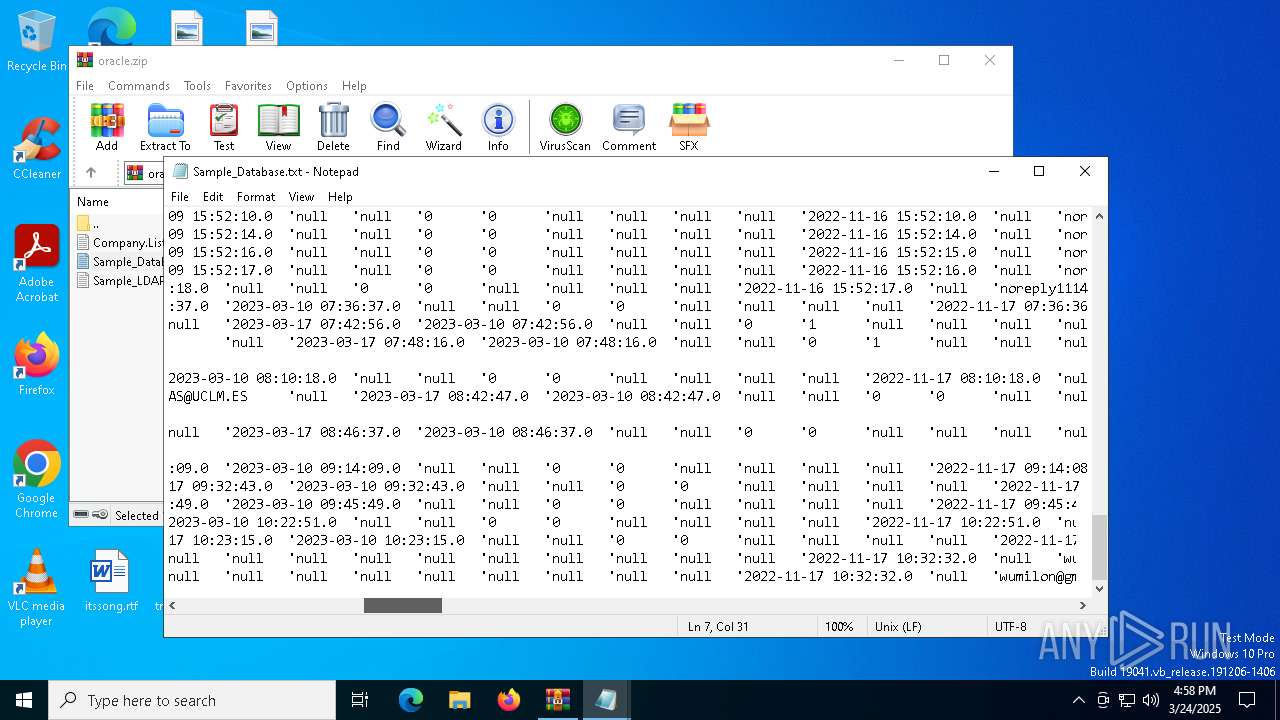Viewport: 1280px width, 720px height.
Task: Select the Sample_LDAP file row in WinRAR
Action: pos(119,280)
